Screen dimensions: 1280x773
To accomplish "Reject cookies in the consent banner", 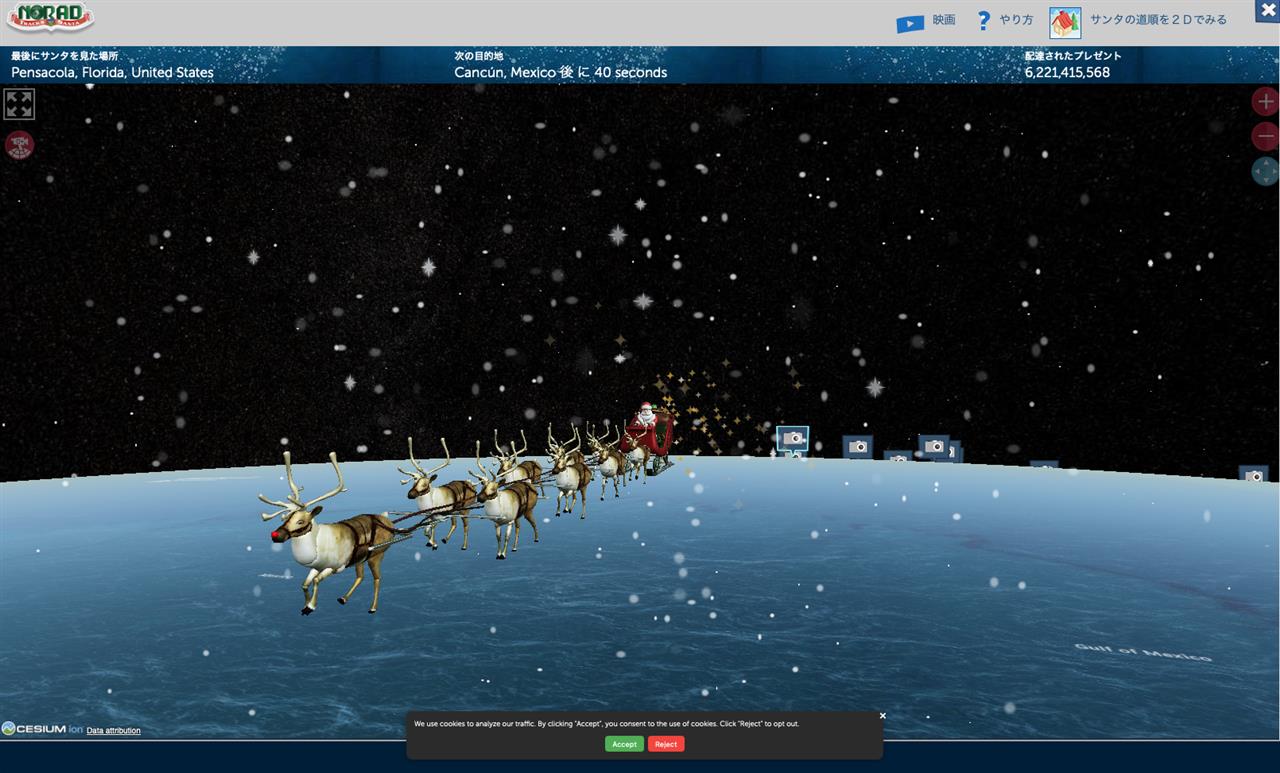I will [666, 744].
